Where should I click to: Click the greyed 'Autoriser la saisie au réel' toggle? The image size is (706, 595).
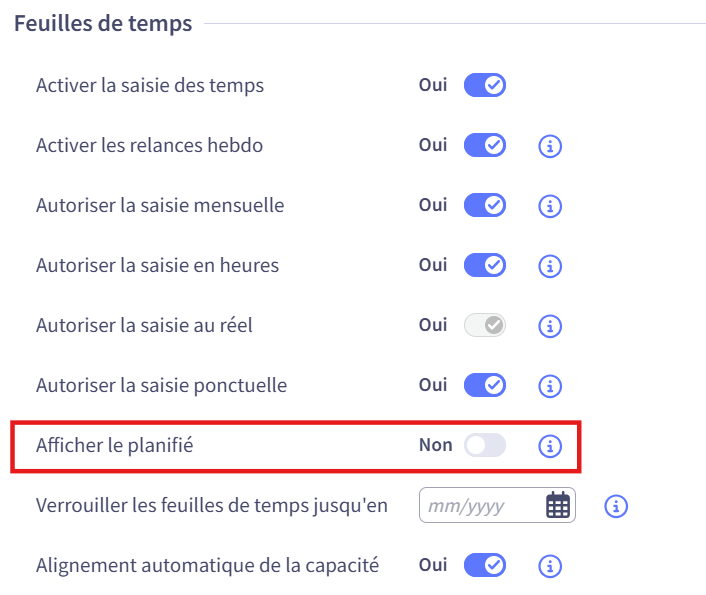click(x=485, y=326)
